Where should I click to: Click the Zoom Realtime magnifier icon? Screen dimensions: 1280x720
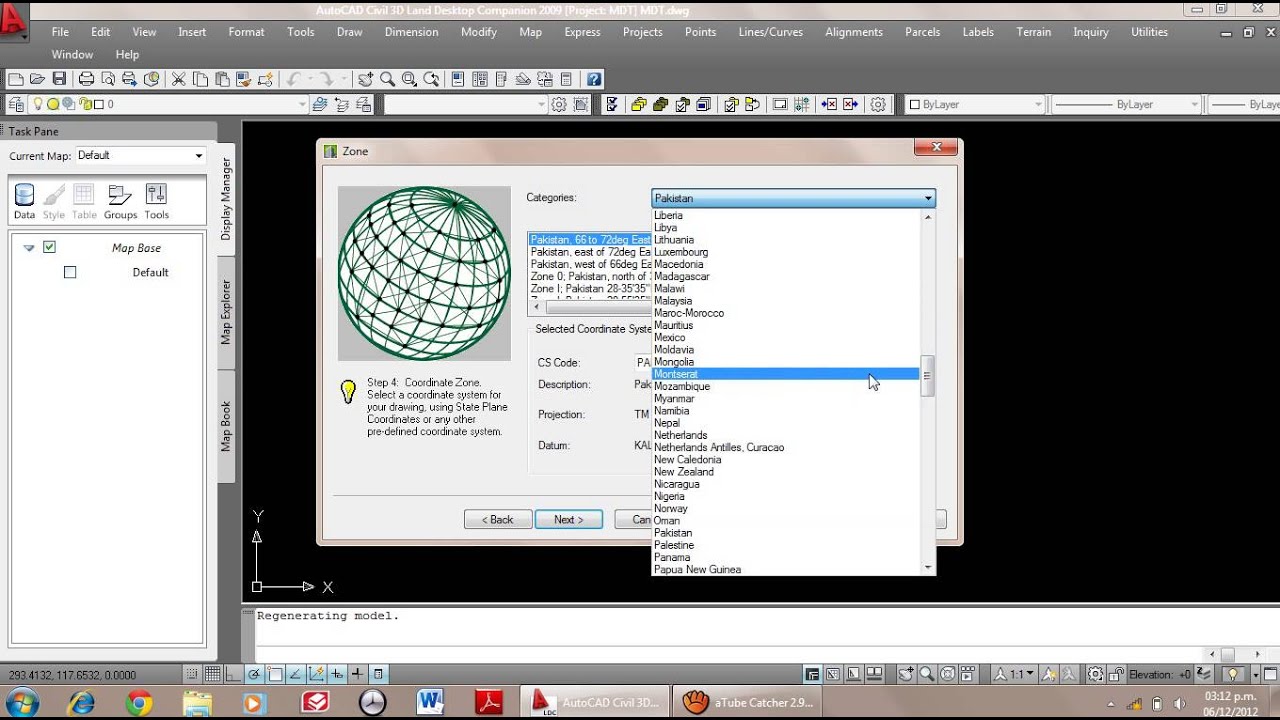(387, 79)
